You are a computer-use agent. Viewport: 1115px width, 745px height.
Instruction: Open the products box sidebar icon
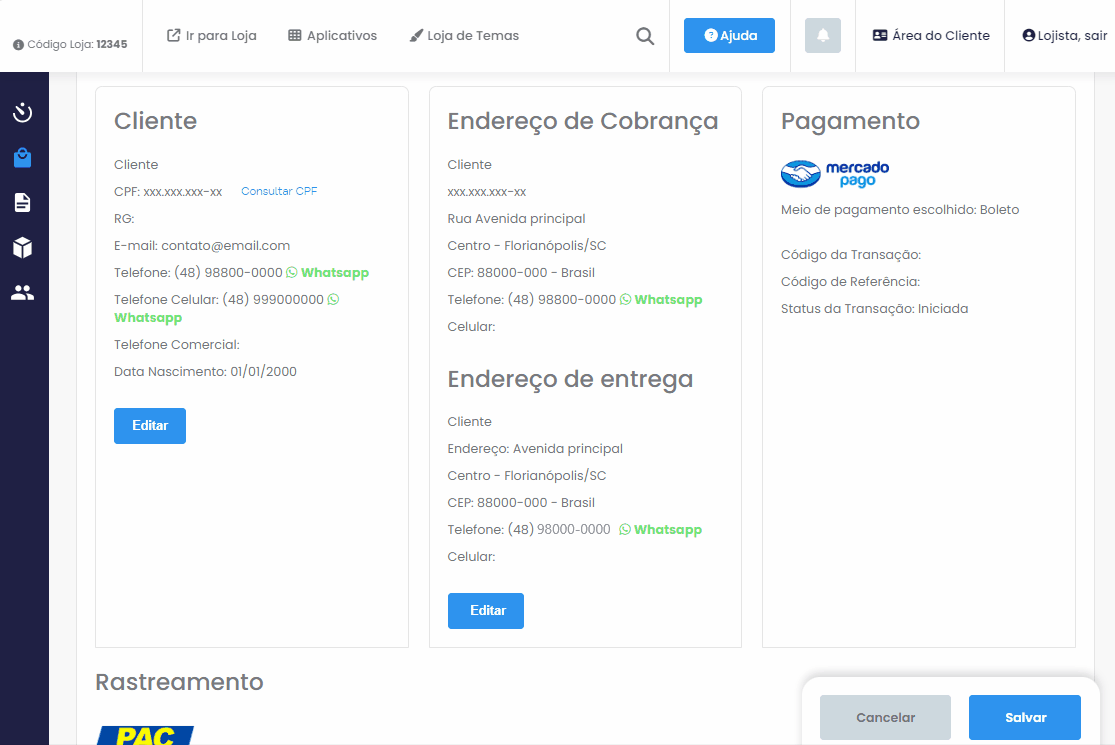(x=23, y=247)
